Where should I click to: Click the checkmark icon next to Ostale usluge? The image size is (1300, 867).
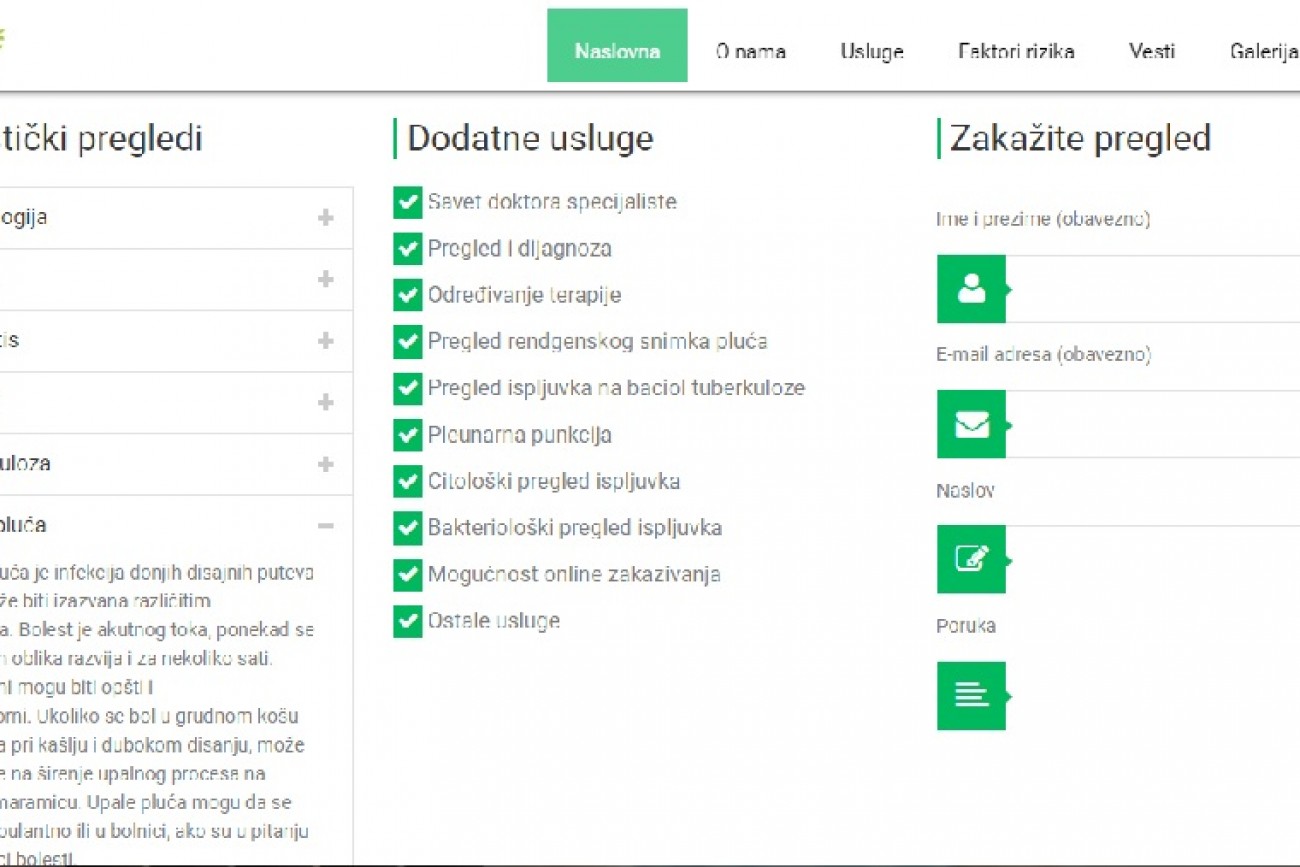click(x=408, y=621)
